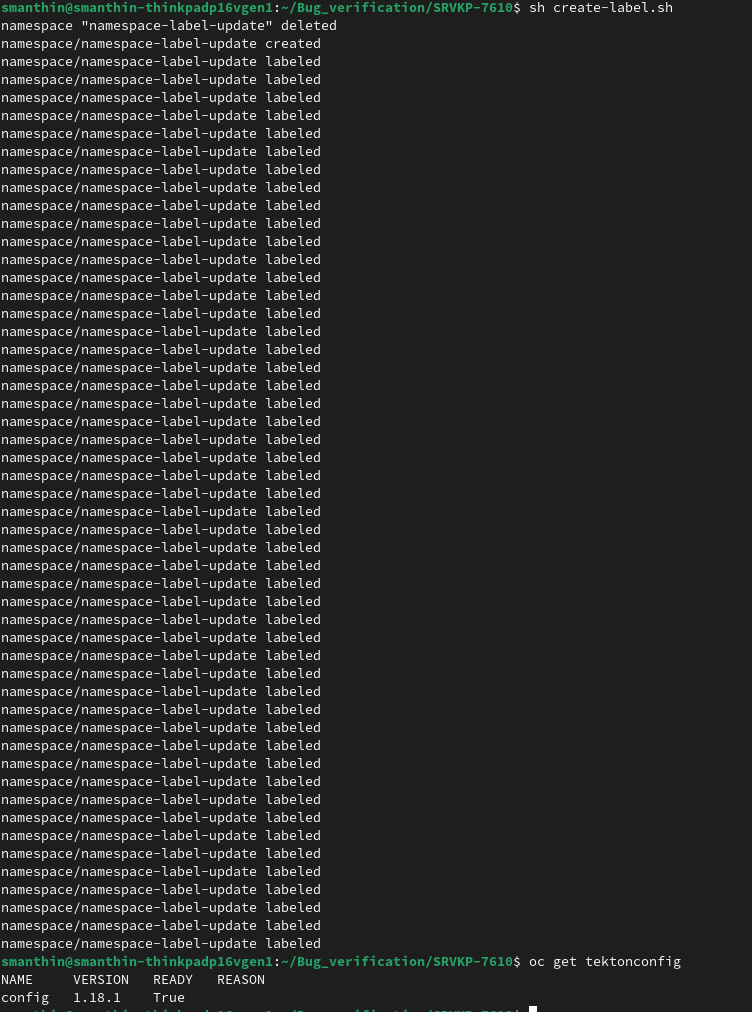Click the 'sh create-label.sh' command text
The height and width of the screenshot is (1012, 752).
click(x=600, y=8)
